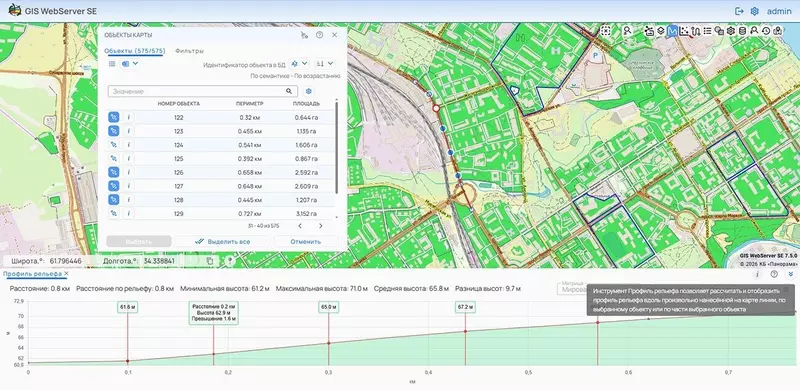Viewport: 800px width, 390px height.
Task: Toggle the highlighted relief profile tool
Action: [x=672, y=31]
